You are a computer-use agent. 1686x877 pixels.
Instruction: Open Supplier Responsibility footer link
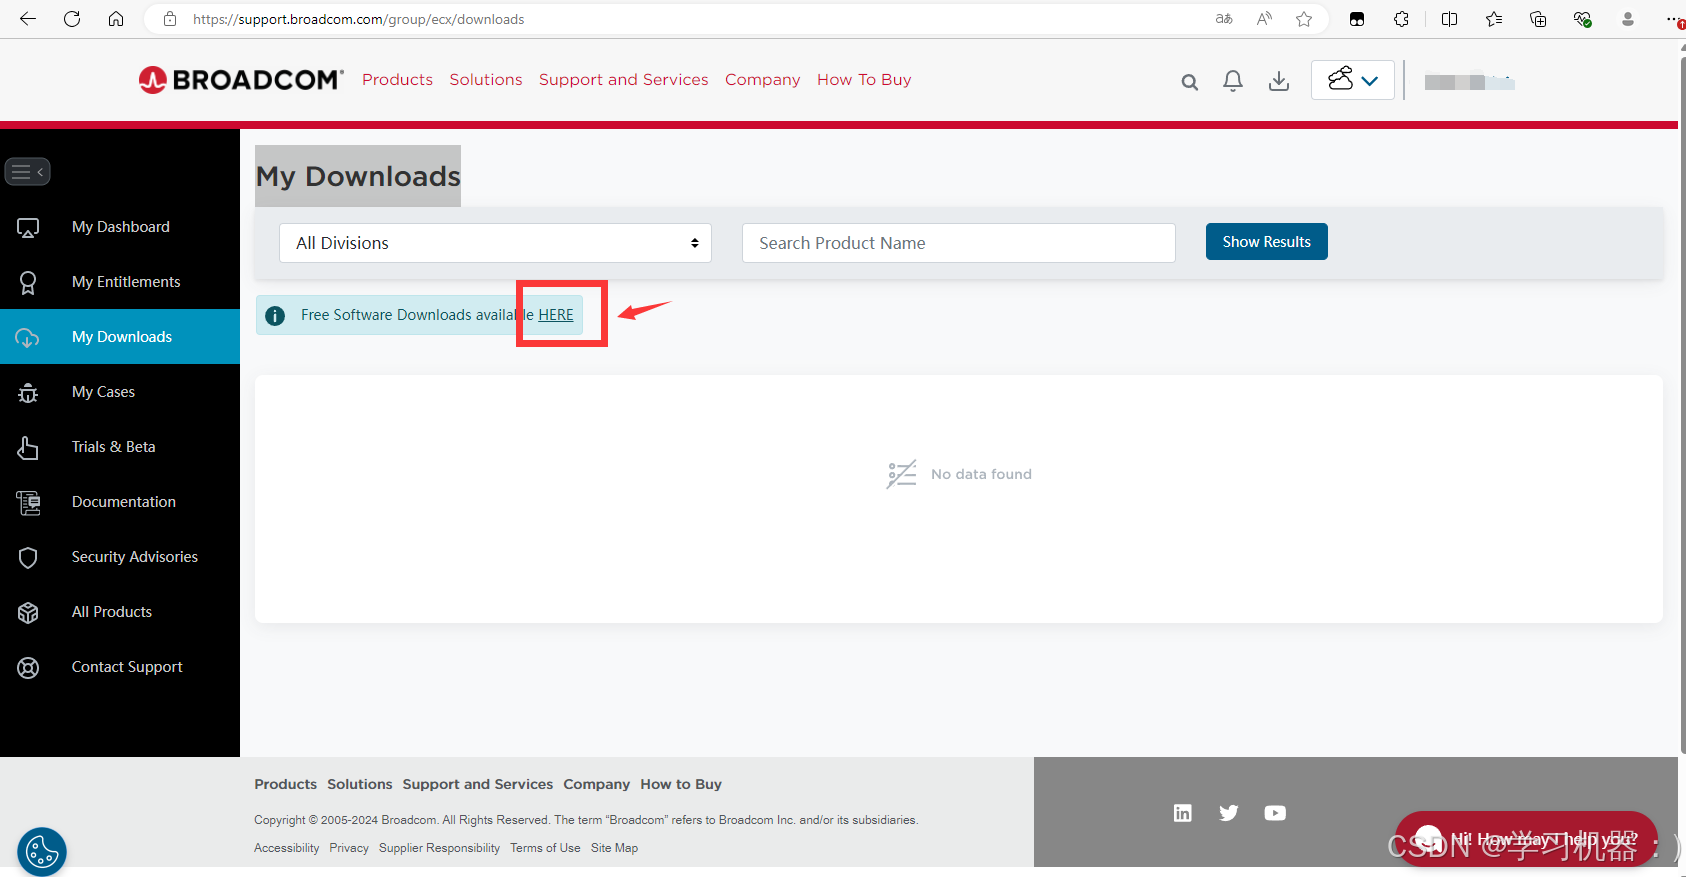(439, 848)
